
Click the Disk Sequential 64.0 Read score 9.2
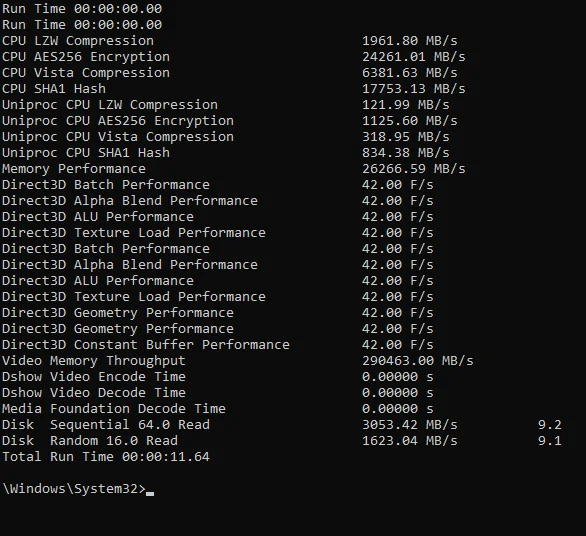coord(549,425)
